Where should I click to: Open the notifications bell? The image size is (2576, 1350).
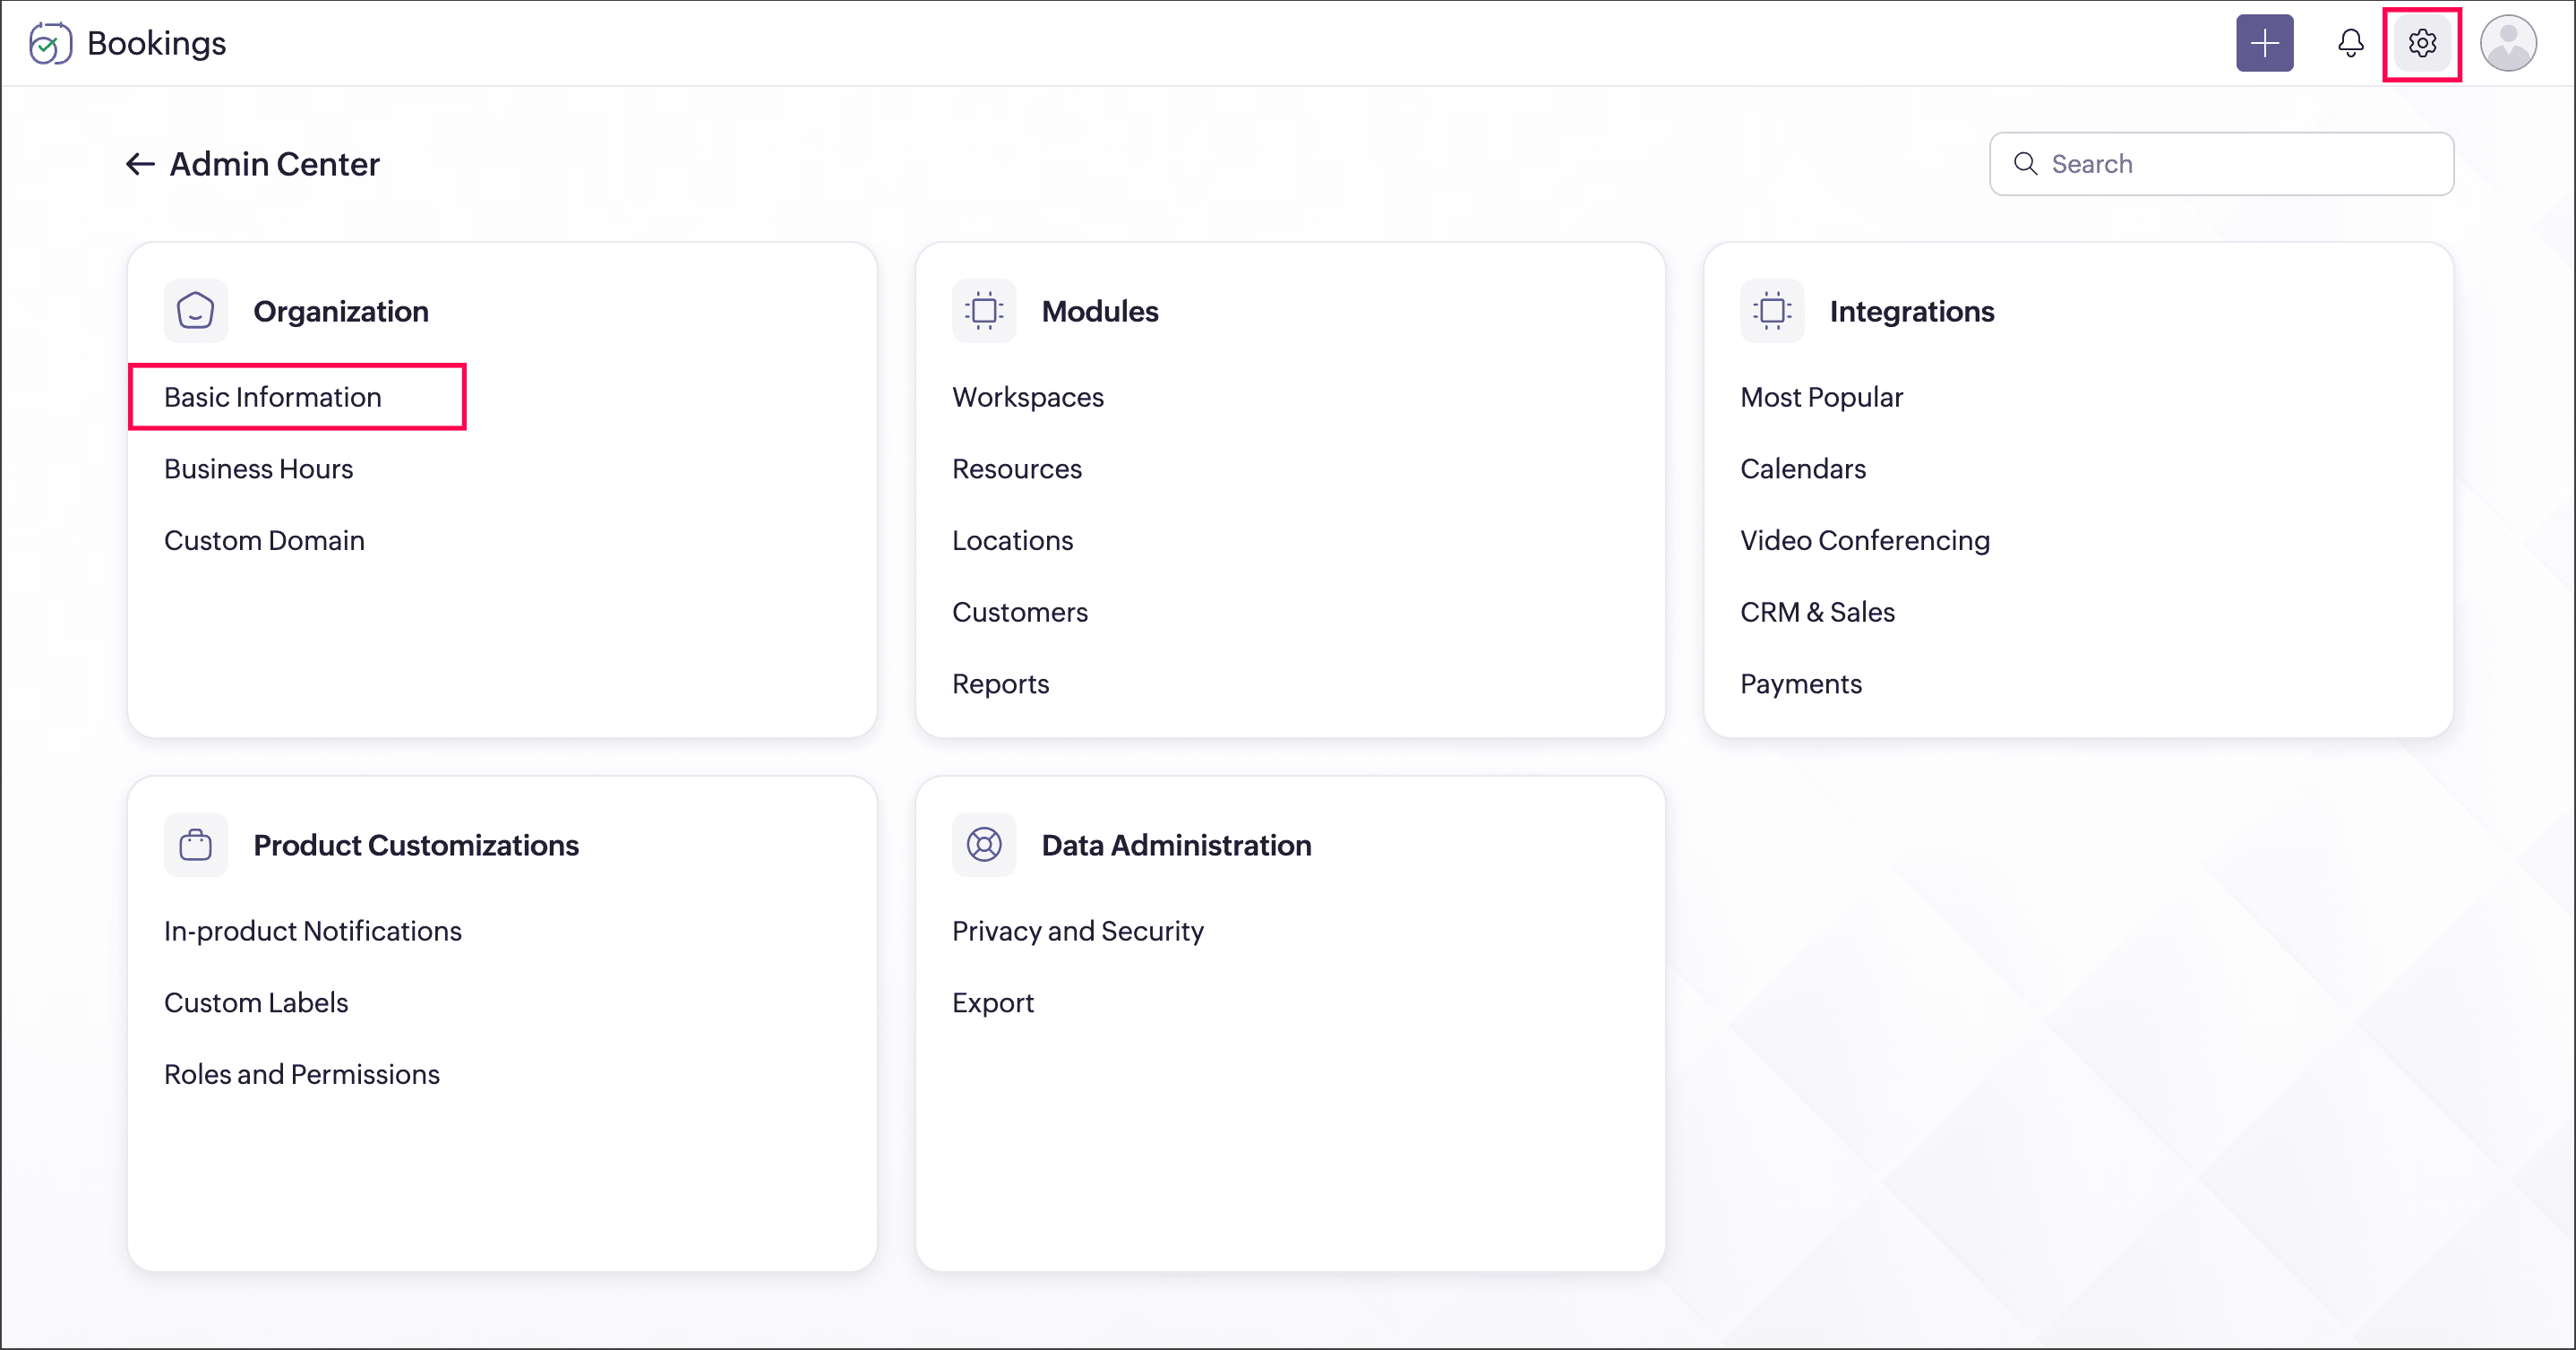click(x=2350, y=43)
